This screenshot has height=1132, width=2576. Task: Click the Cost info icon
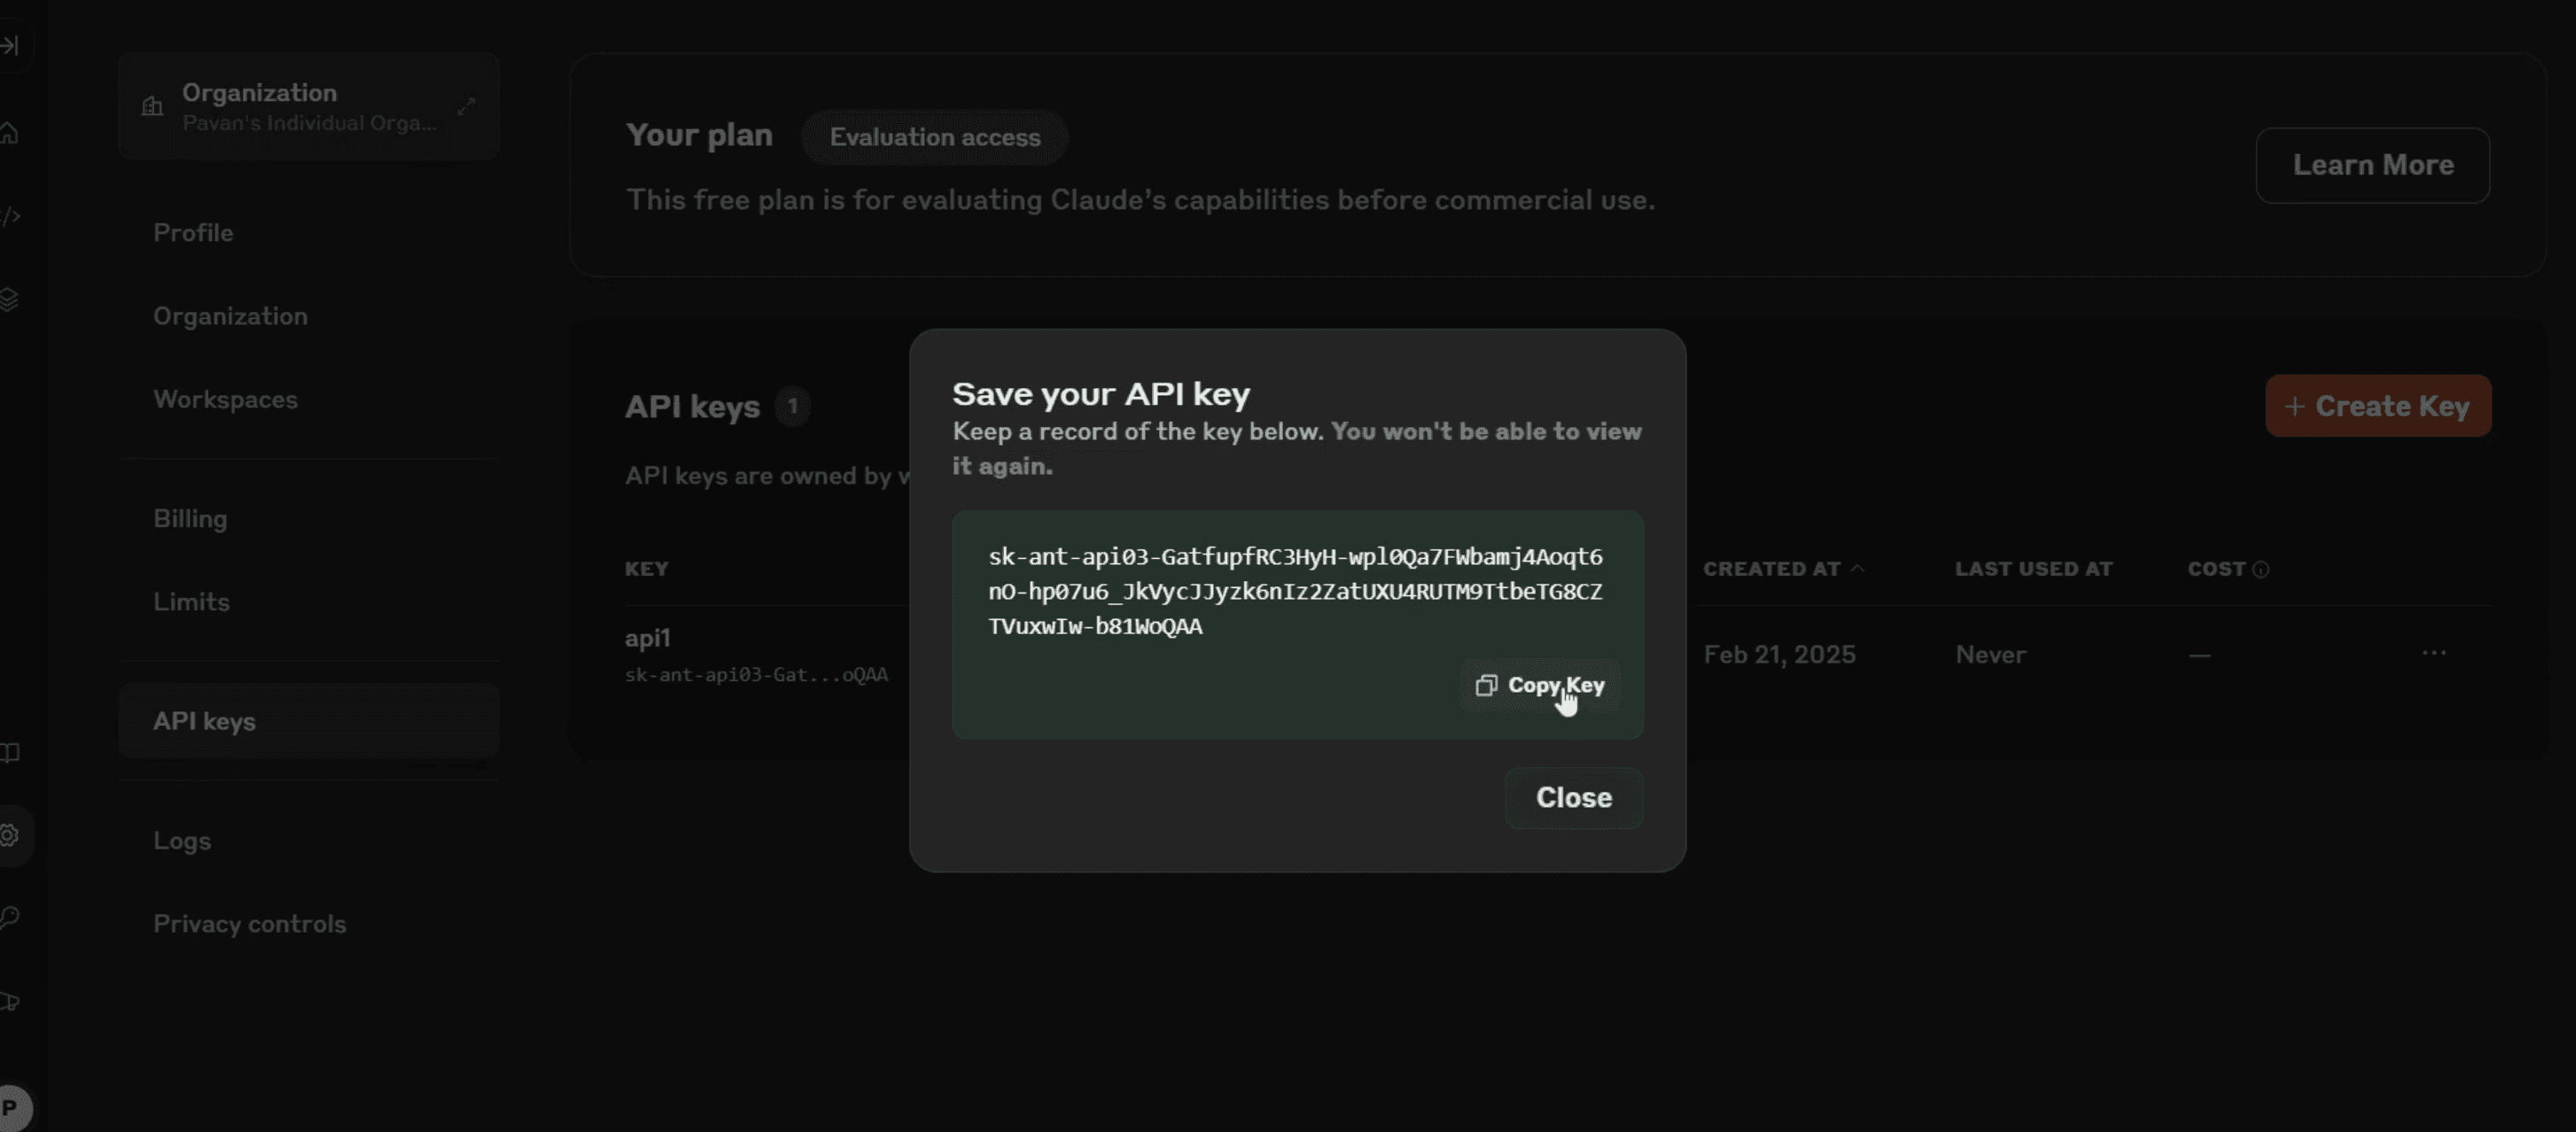[x=2260, y=569]
